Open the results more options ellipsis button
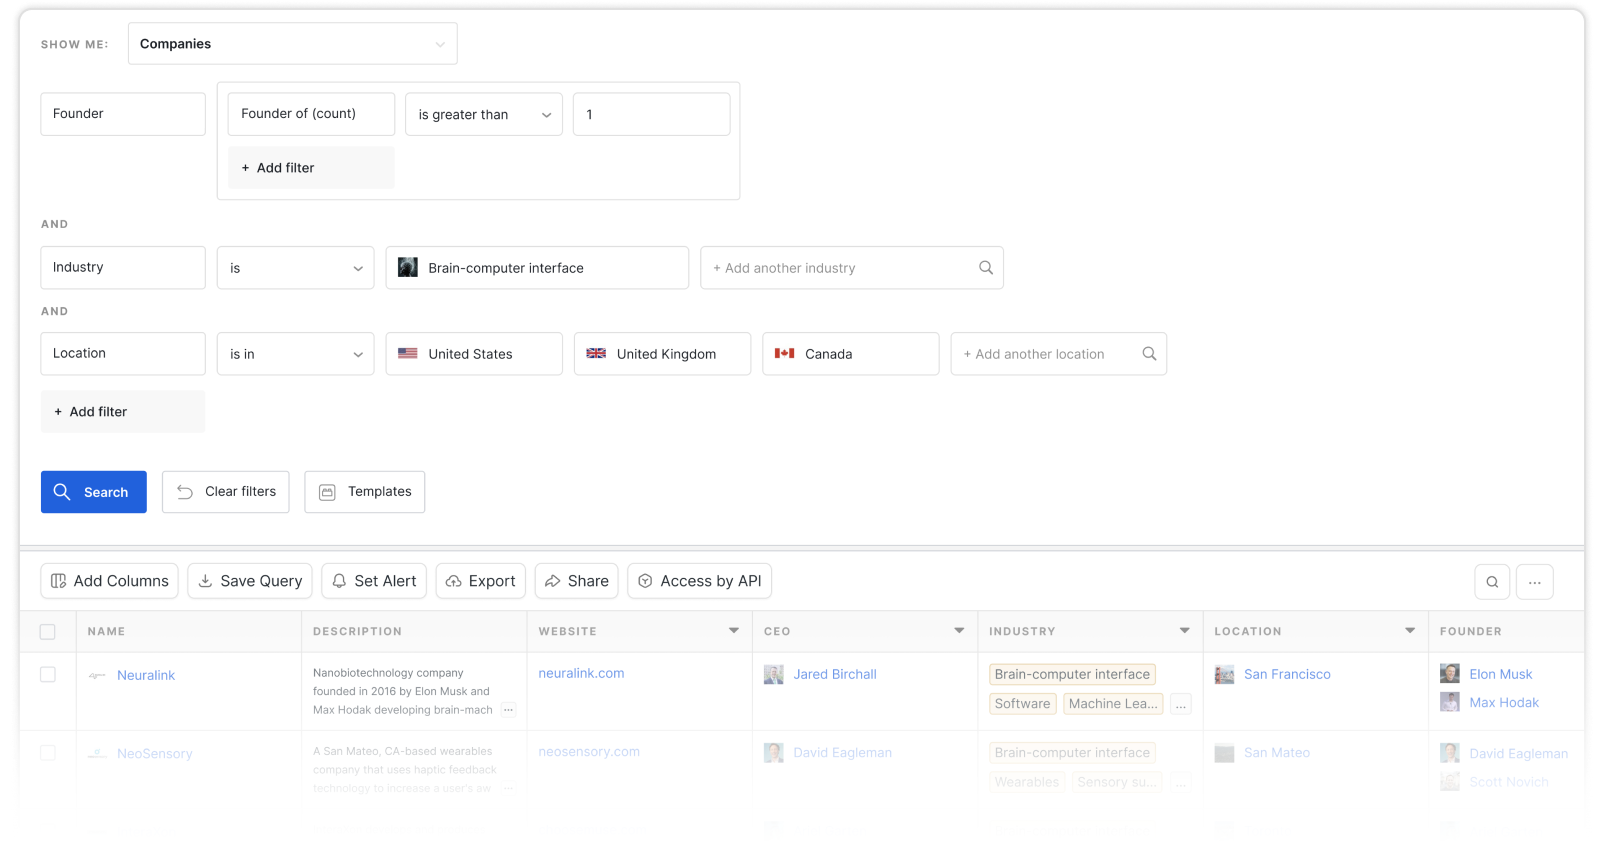The image size is (1604, 852). [1535, 582]
